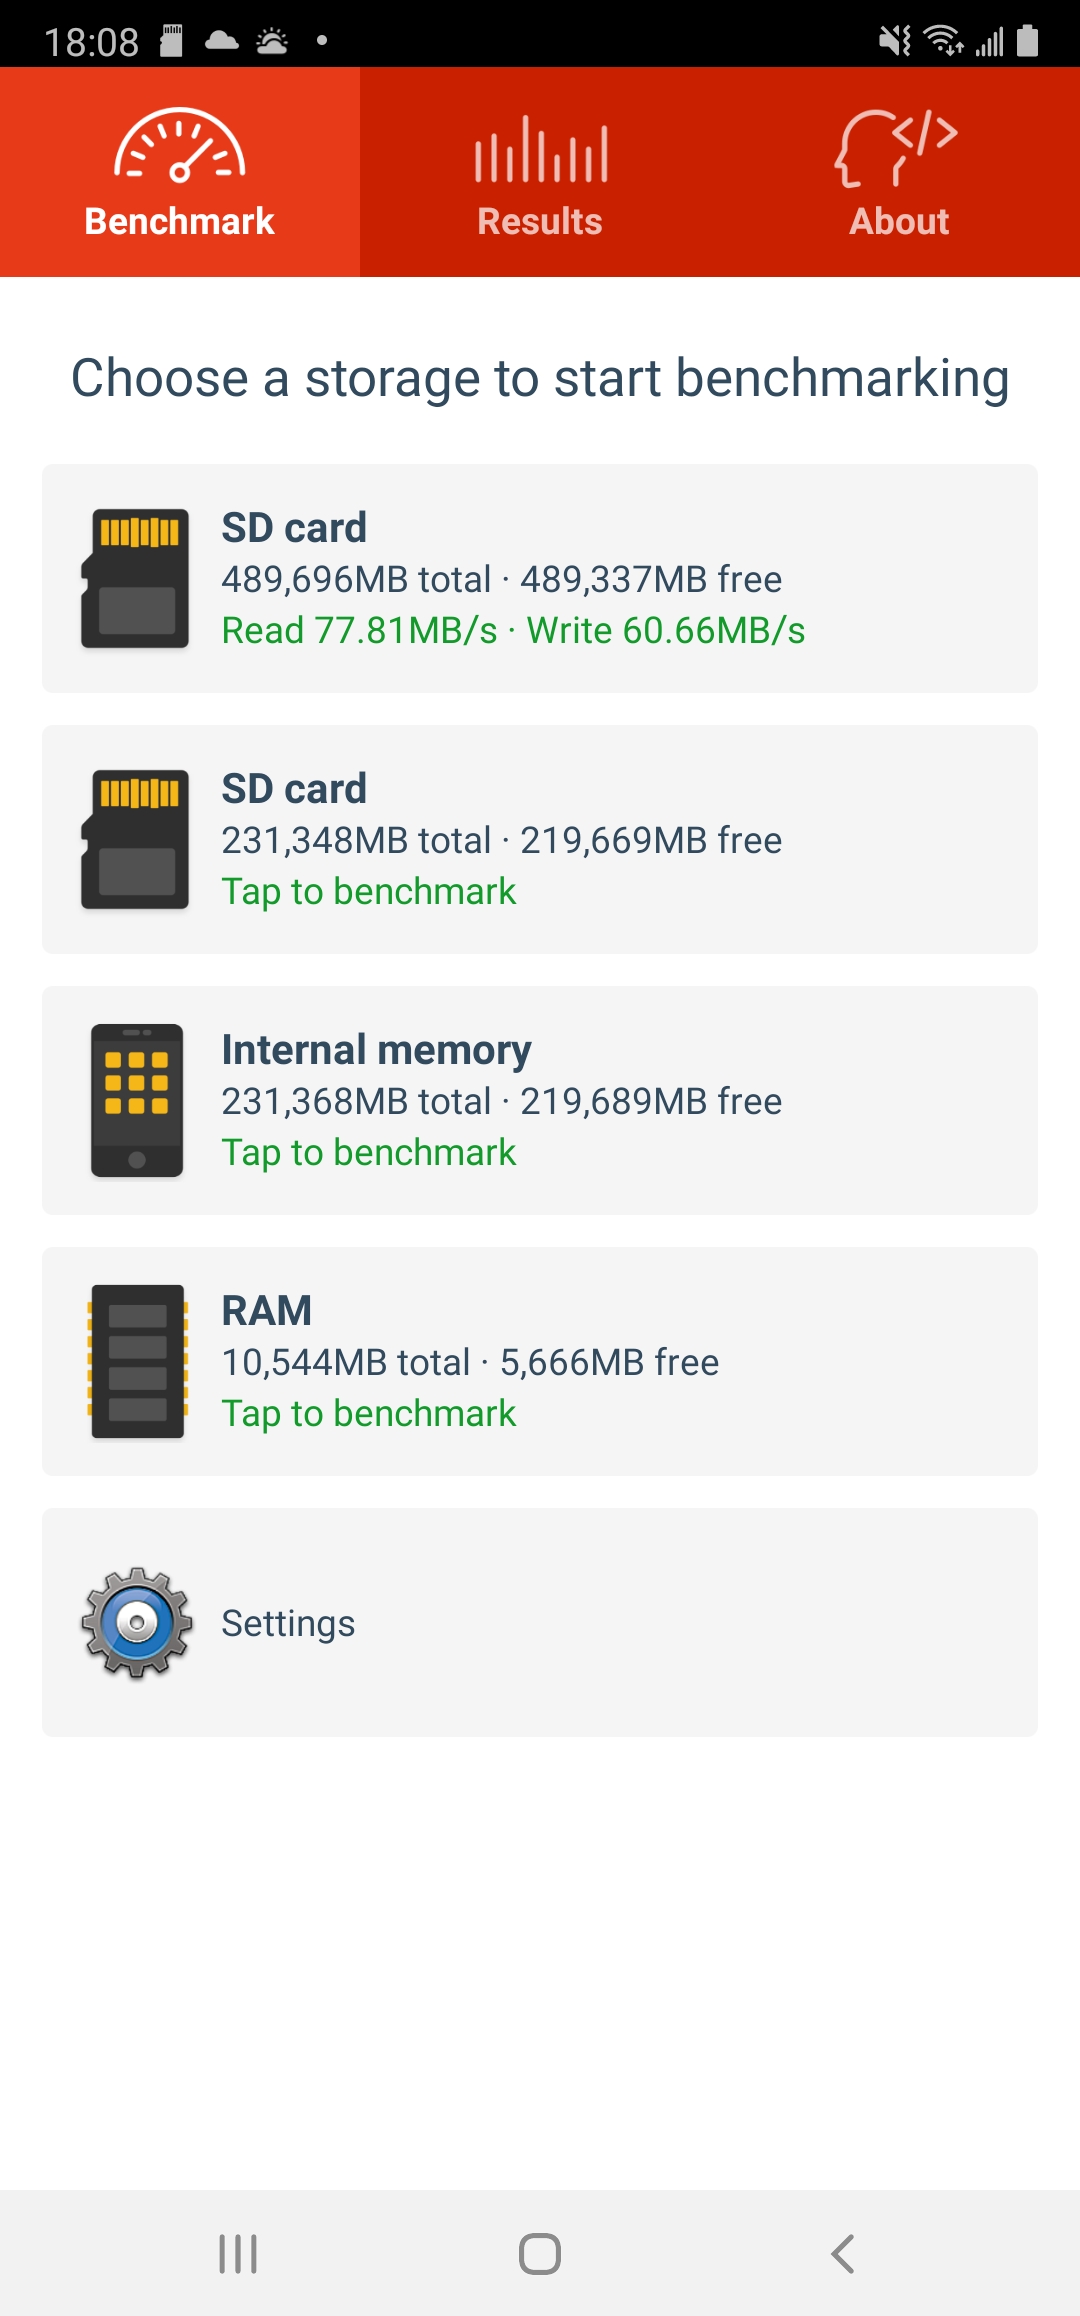Image resolution: width=1080 pixels, height=2316 pixels.
Task: Tap the 489,696MB SD card icon
Action: 136,578
